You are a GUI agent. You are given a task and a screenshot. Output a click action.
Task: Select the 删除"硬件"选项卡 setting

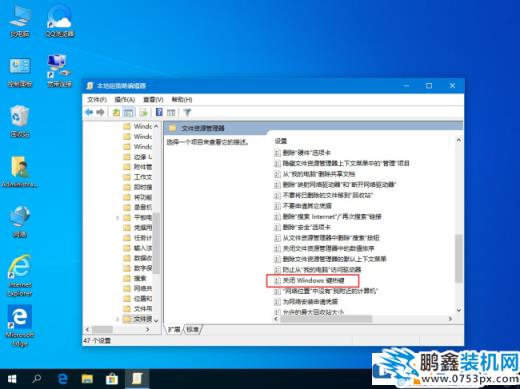[x=303, y=153]
